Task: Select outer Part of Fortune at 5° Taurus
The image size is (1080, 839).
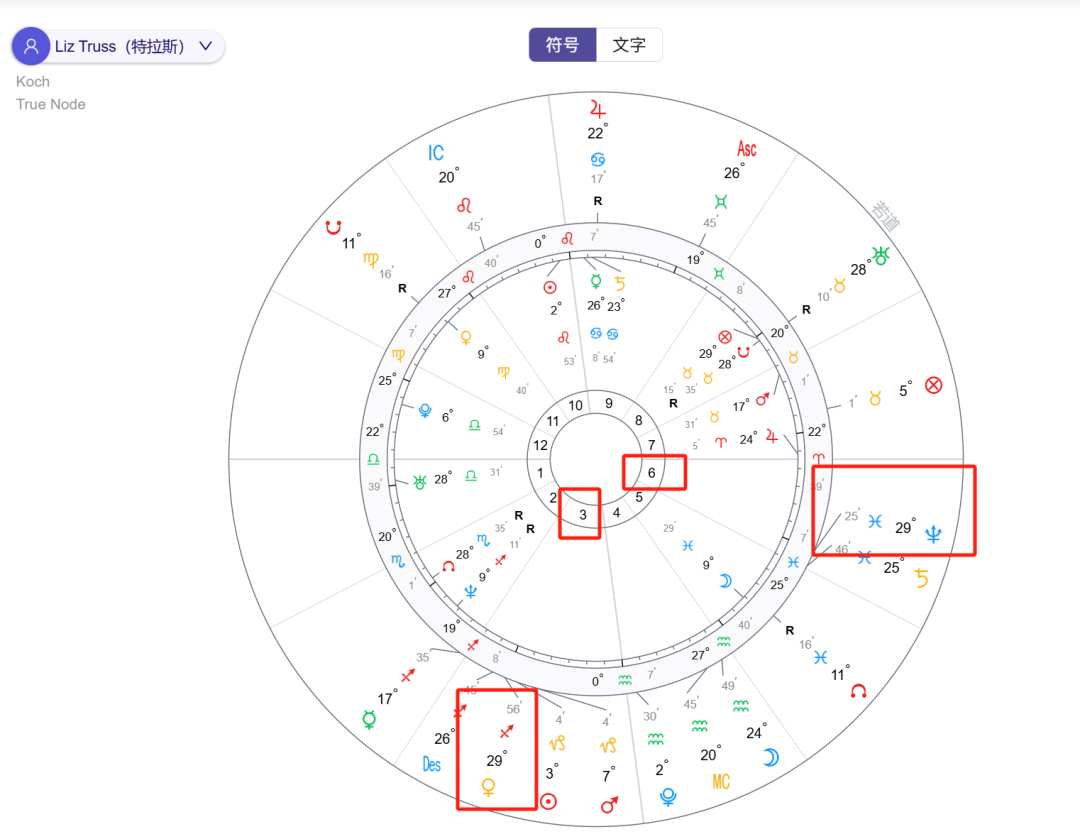Action: point(933,385)
